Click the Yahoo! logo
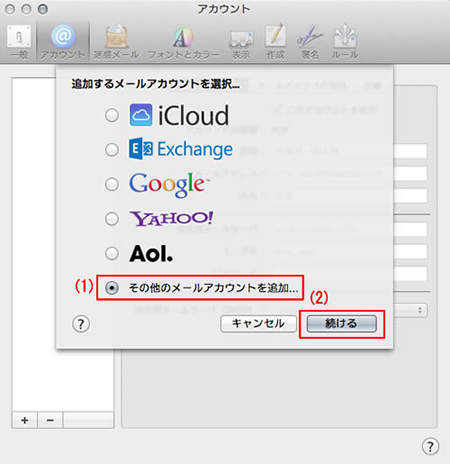450x464 pixels. pyautogui.click(x=171, y=219)
